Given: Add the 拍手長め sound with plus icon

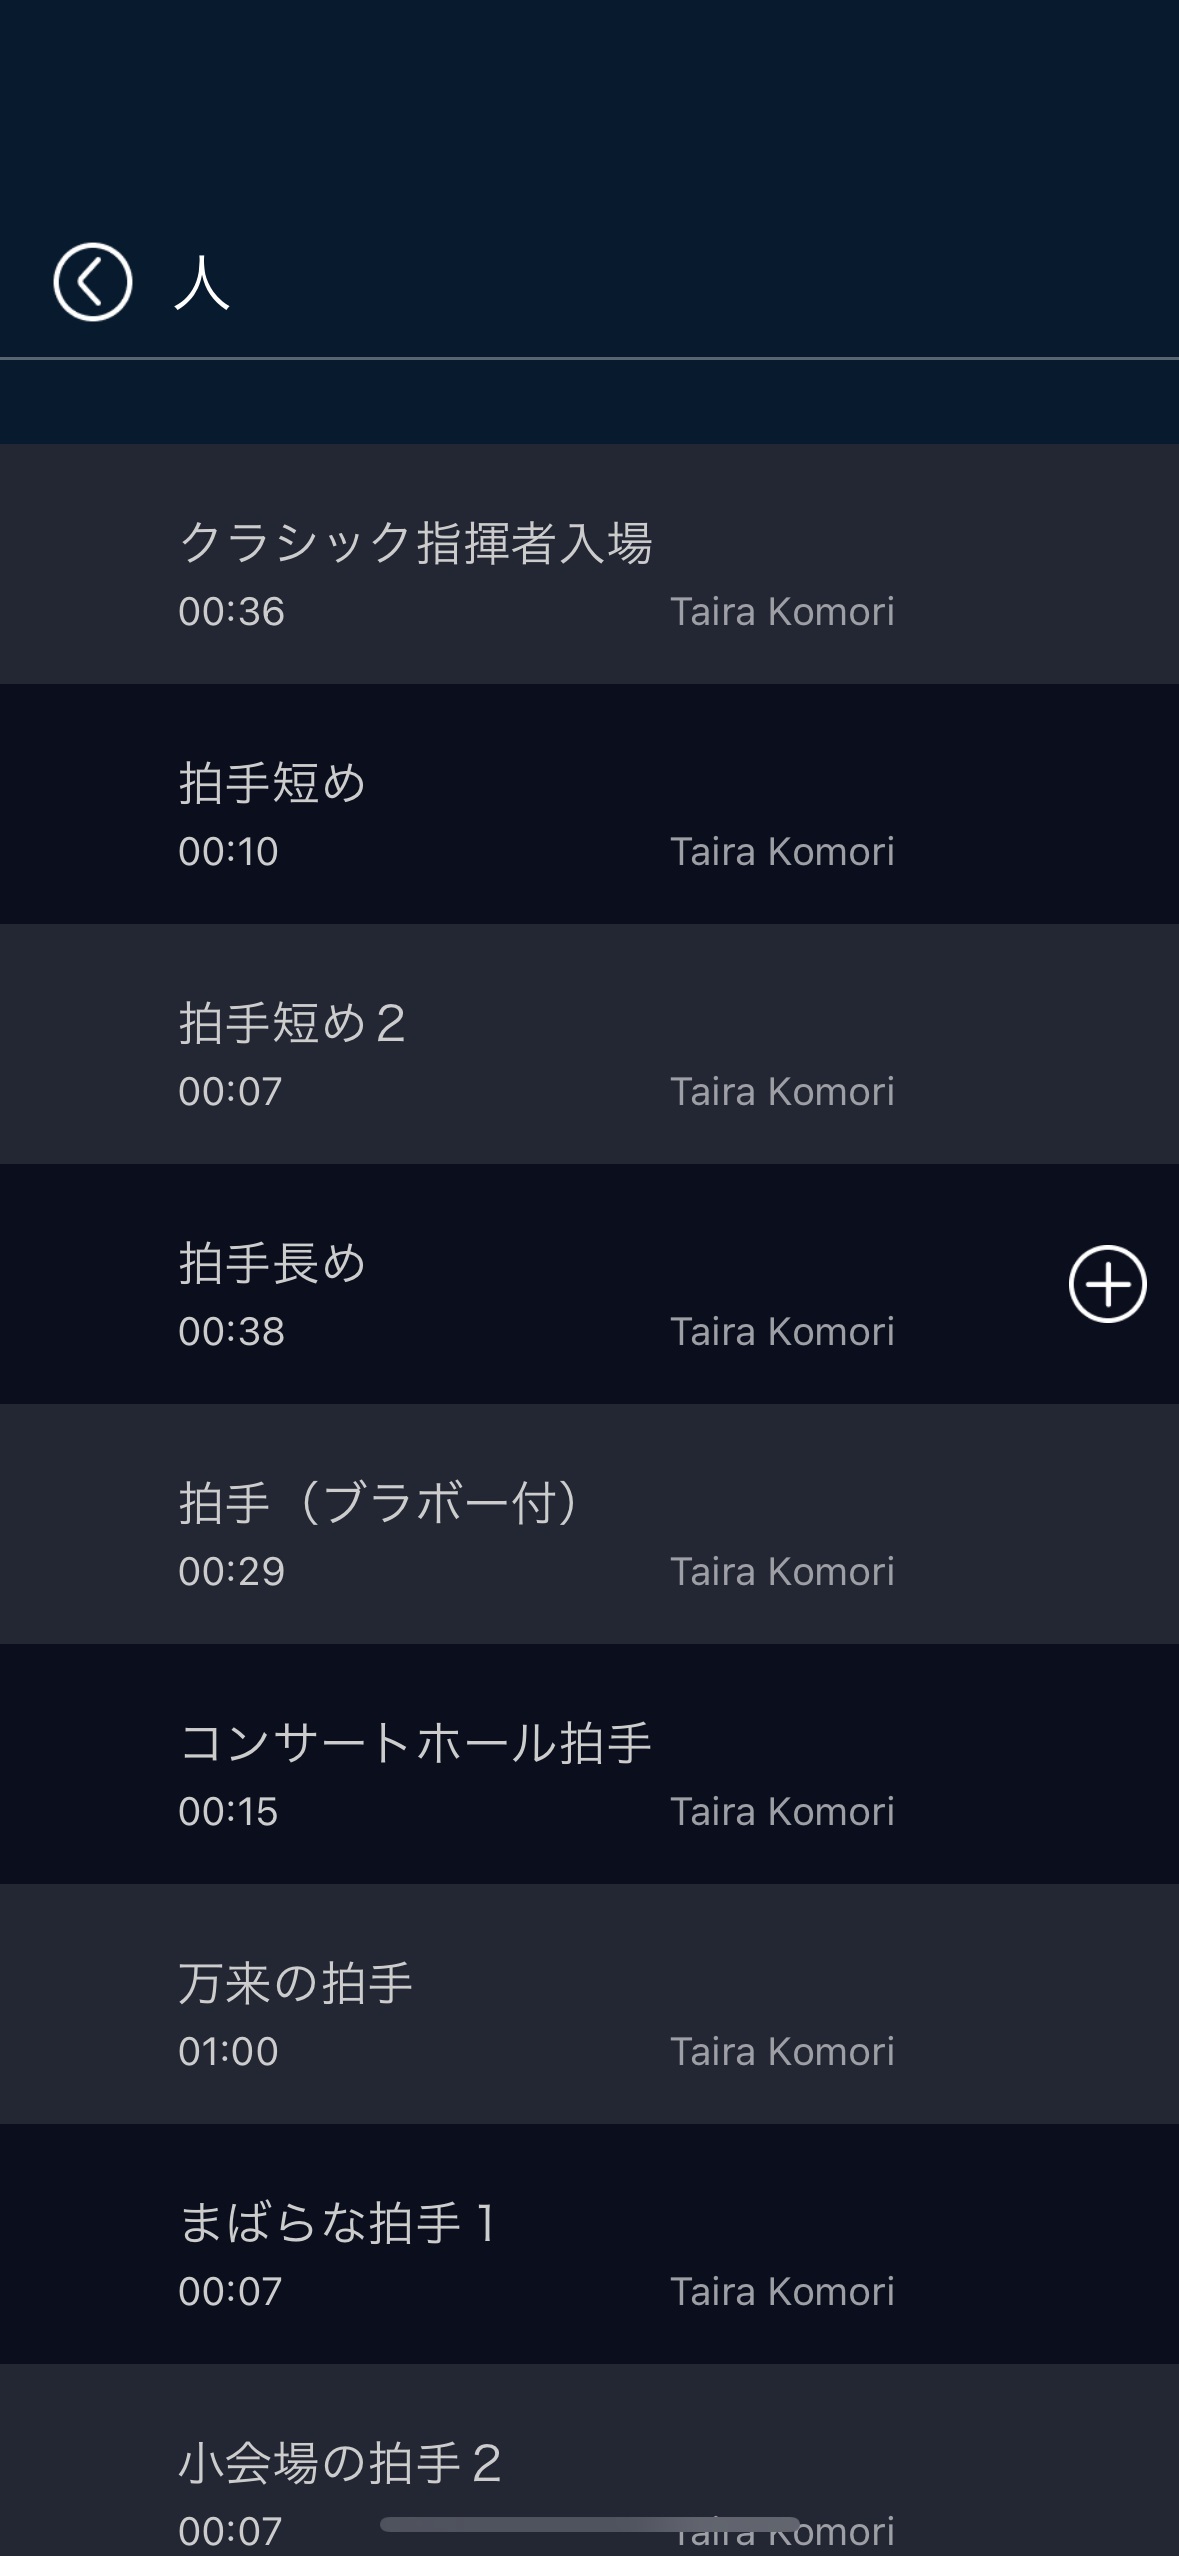Looking at the screenshot, I should pyautogui.click(x=1107, y=1284).
